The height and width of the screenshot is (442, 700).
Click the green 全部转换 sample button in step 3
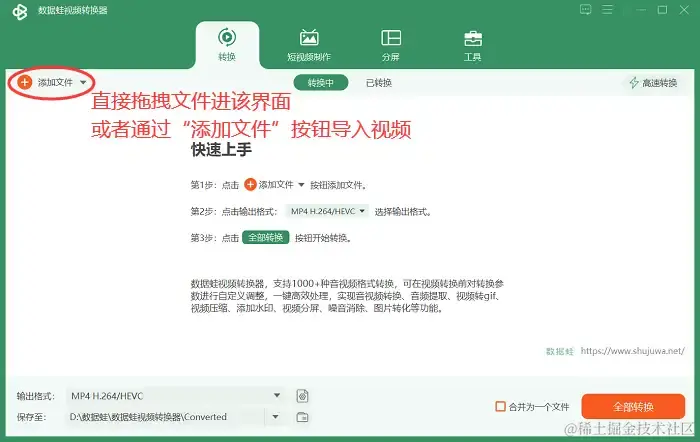coord(266,238)
